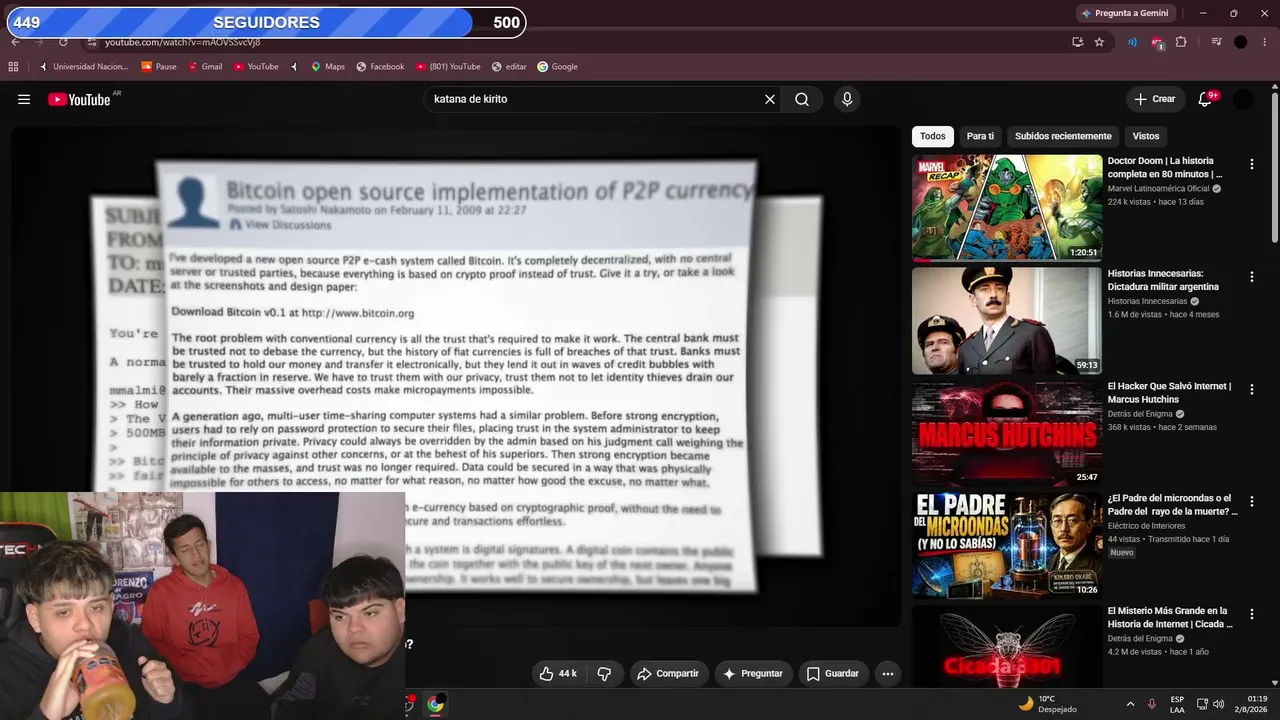The width and height of the screenshot is (1280, 720).
Task: Open YouTube notifications bell
Action: coord(1205,99)
